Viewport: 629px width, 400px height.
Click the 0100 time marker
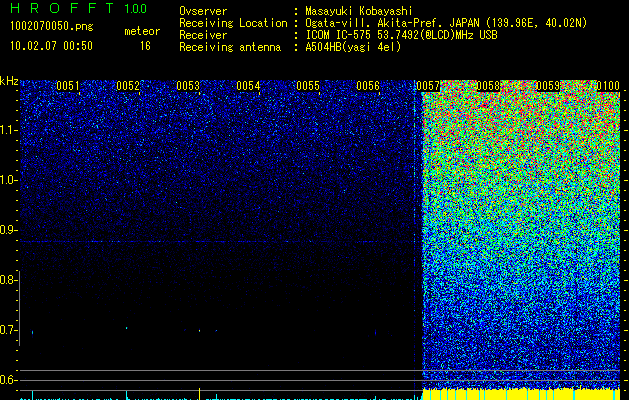pyautogui.click(x=608, y=86)
